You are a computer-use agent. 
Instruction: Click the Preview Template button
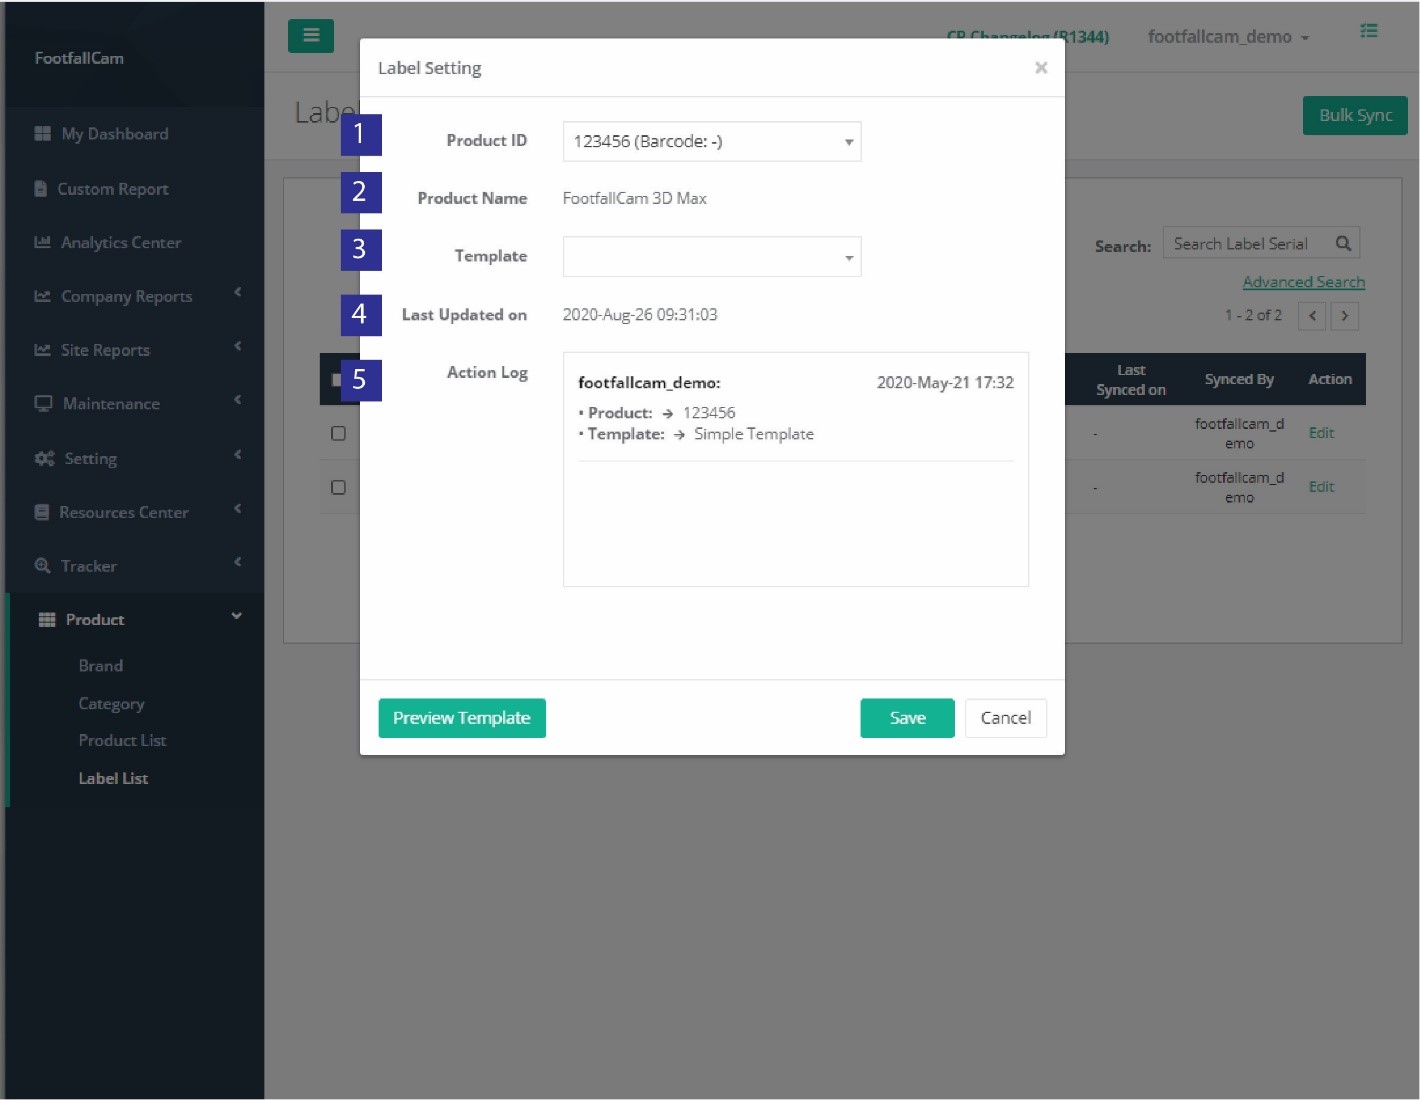(x=461, y=718)
